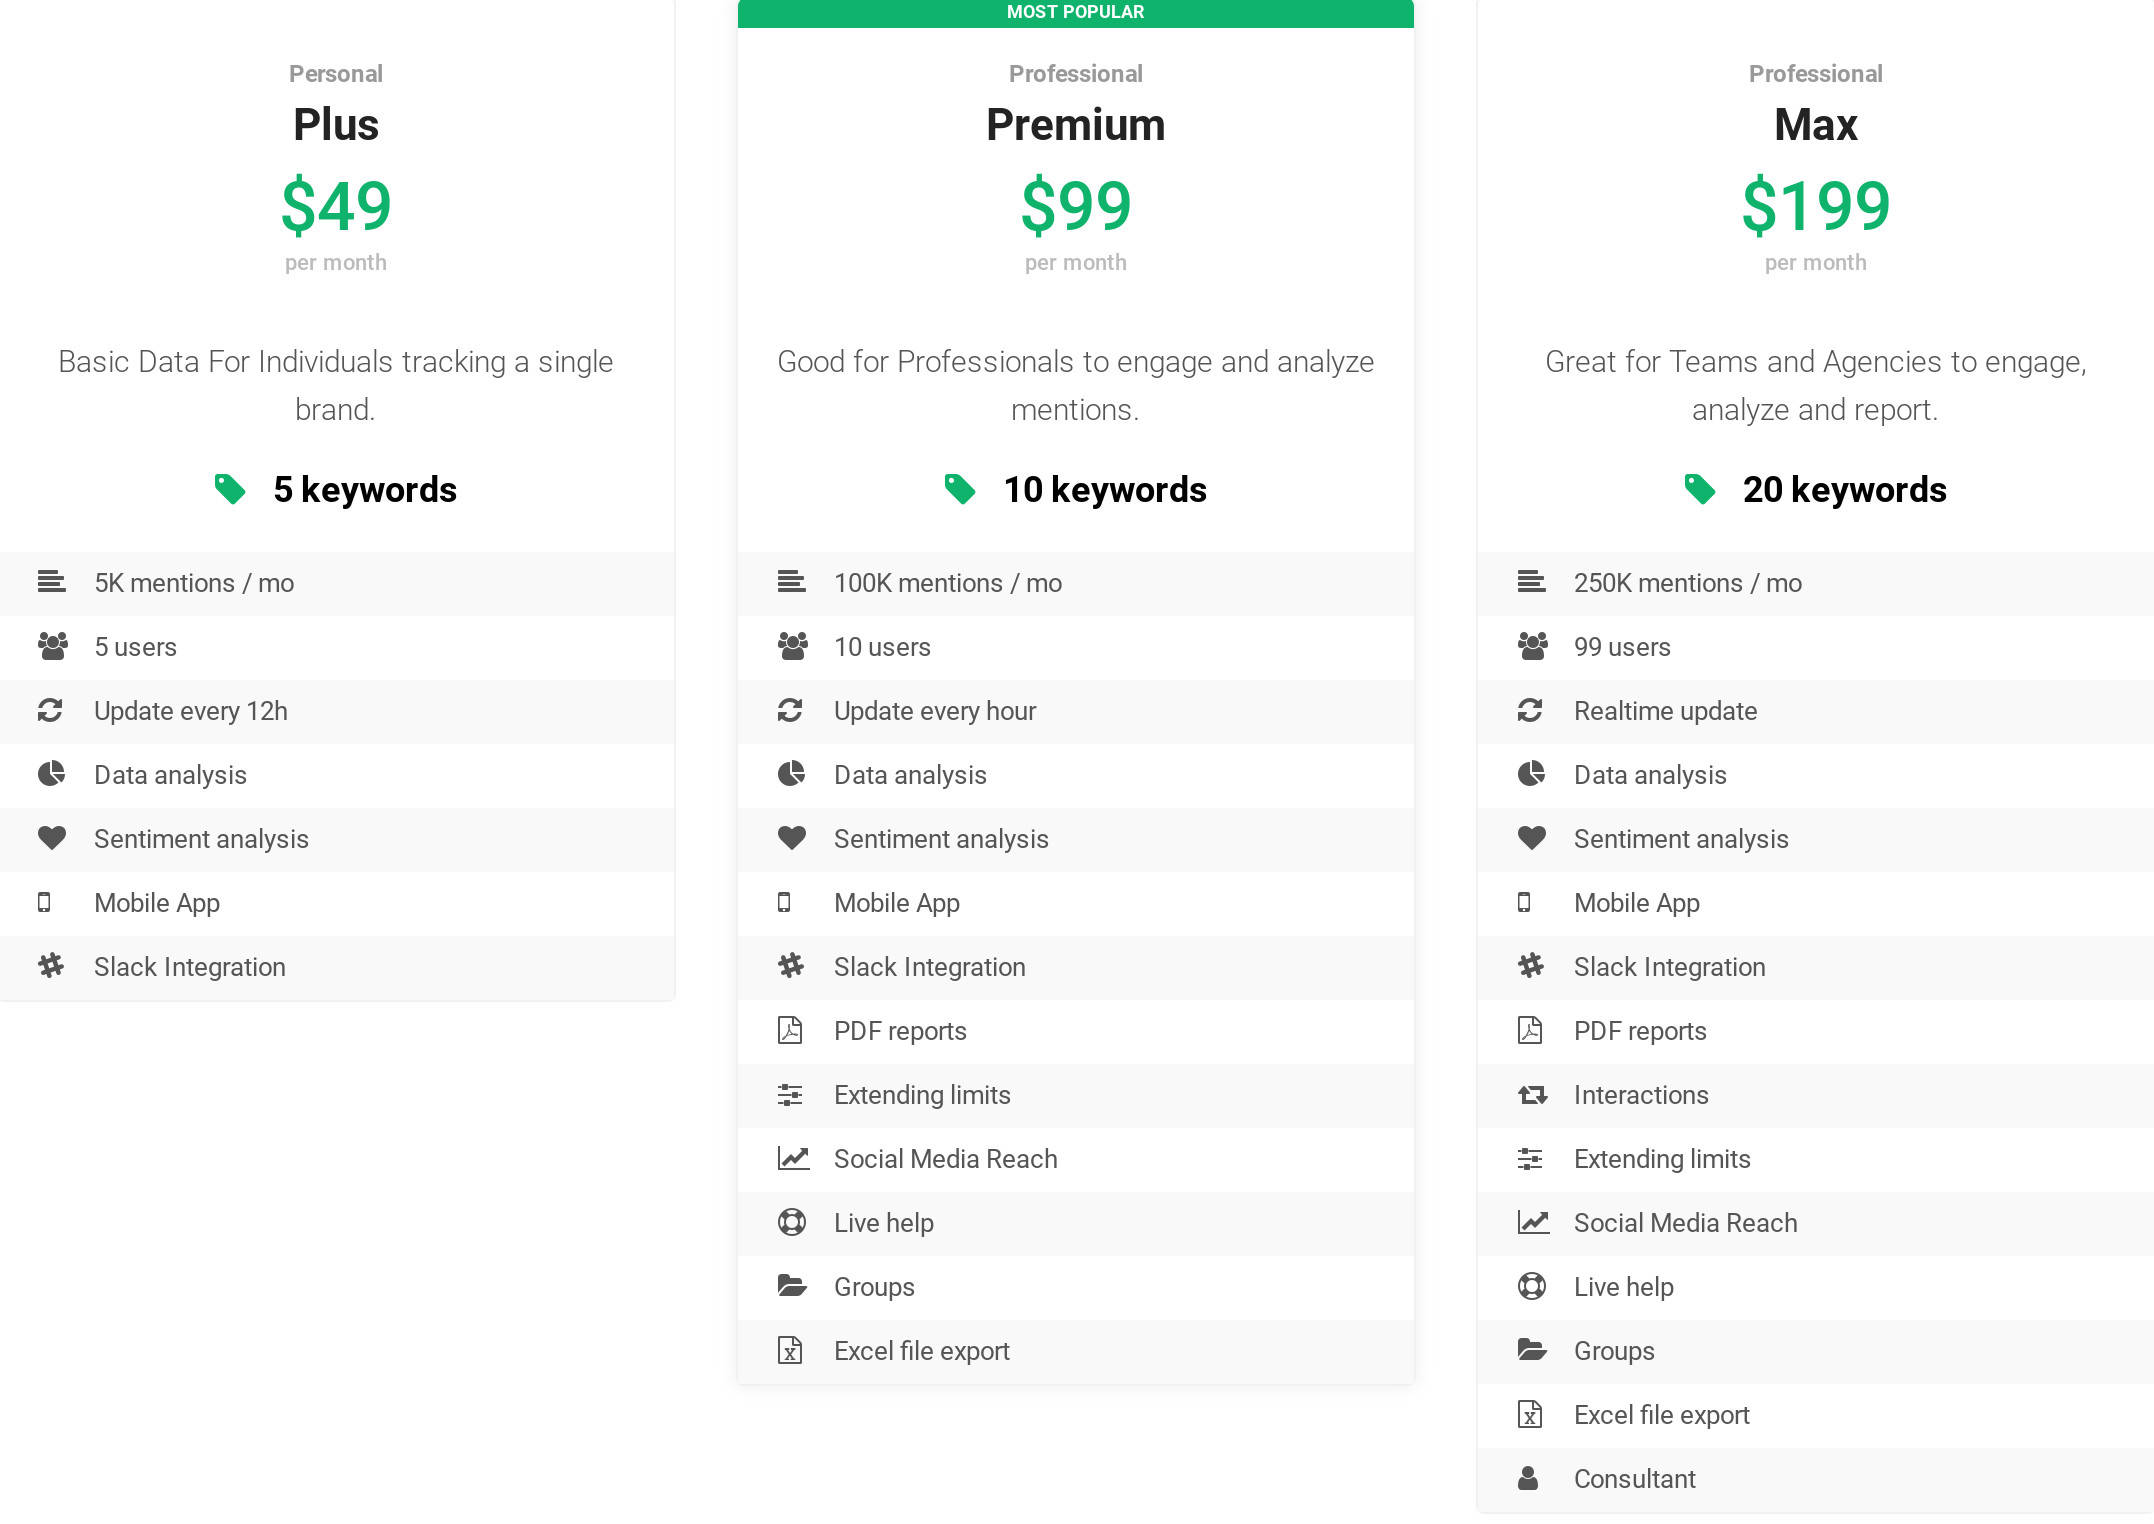Click the lifebuoy Live help icon in Premium
The width and height of the screenshot is (2154, 1524).
[x=791, y=1222]
